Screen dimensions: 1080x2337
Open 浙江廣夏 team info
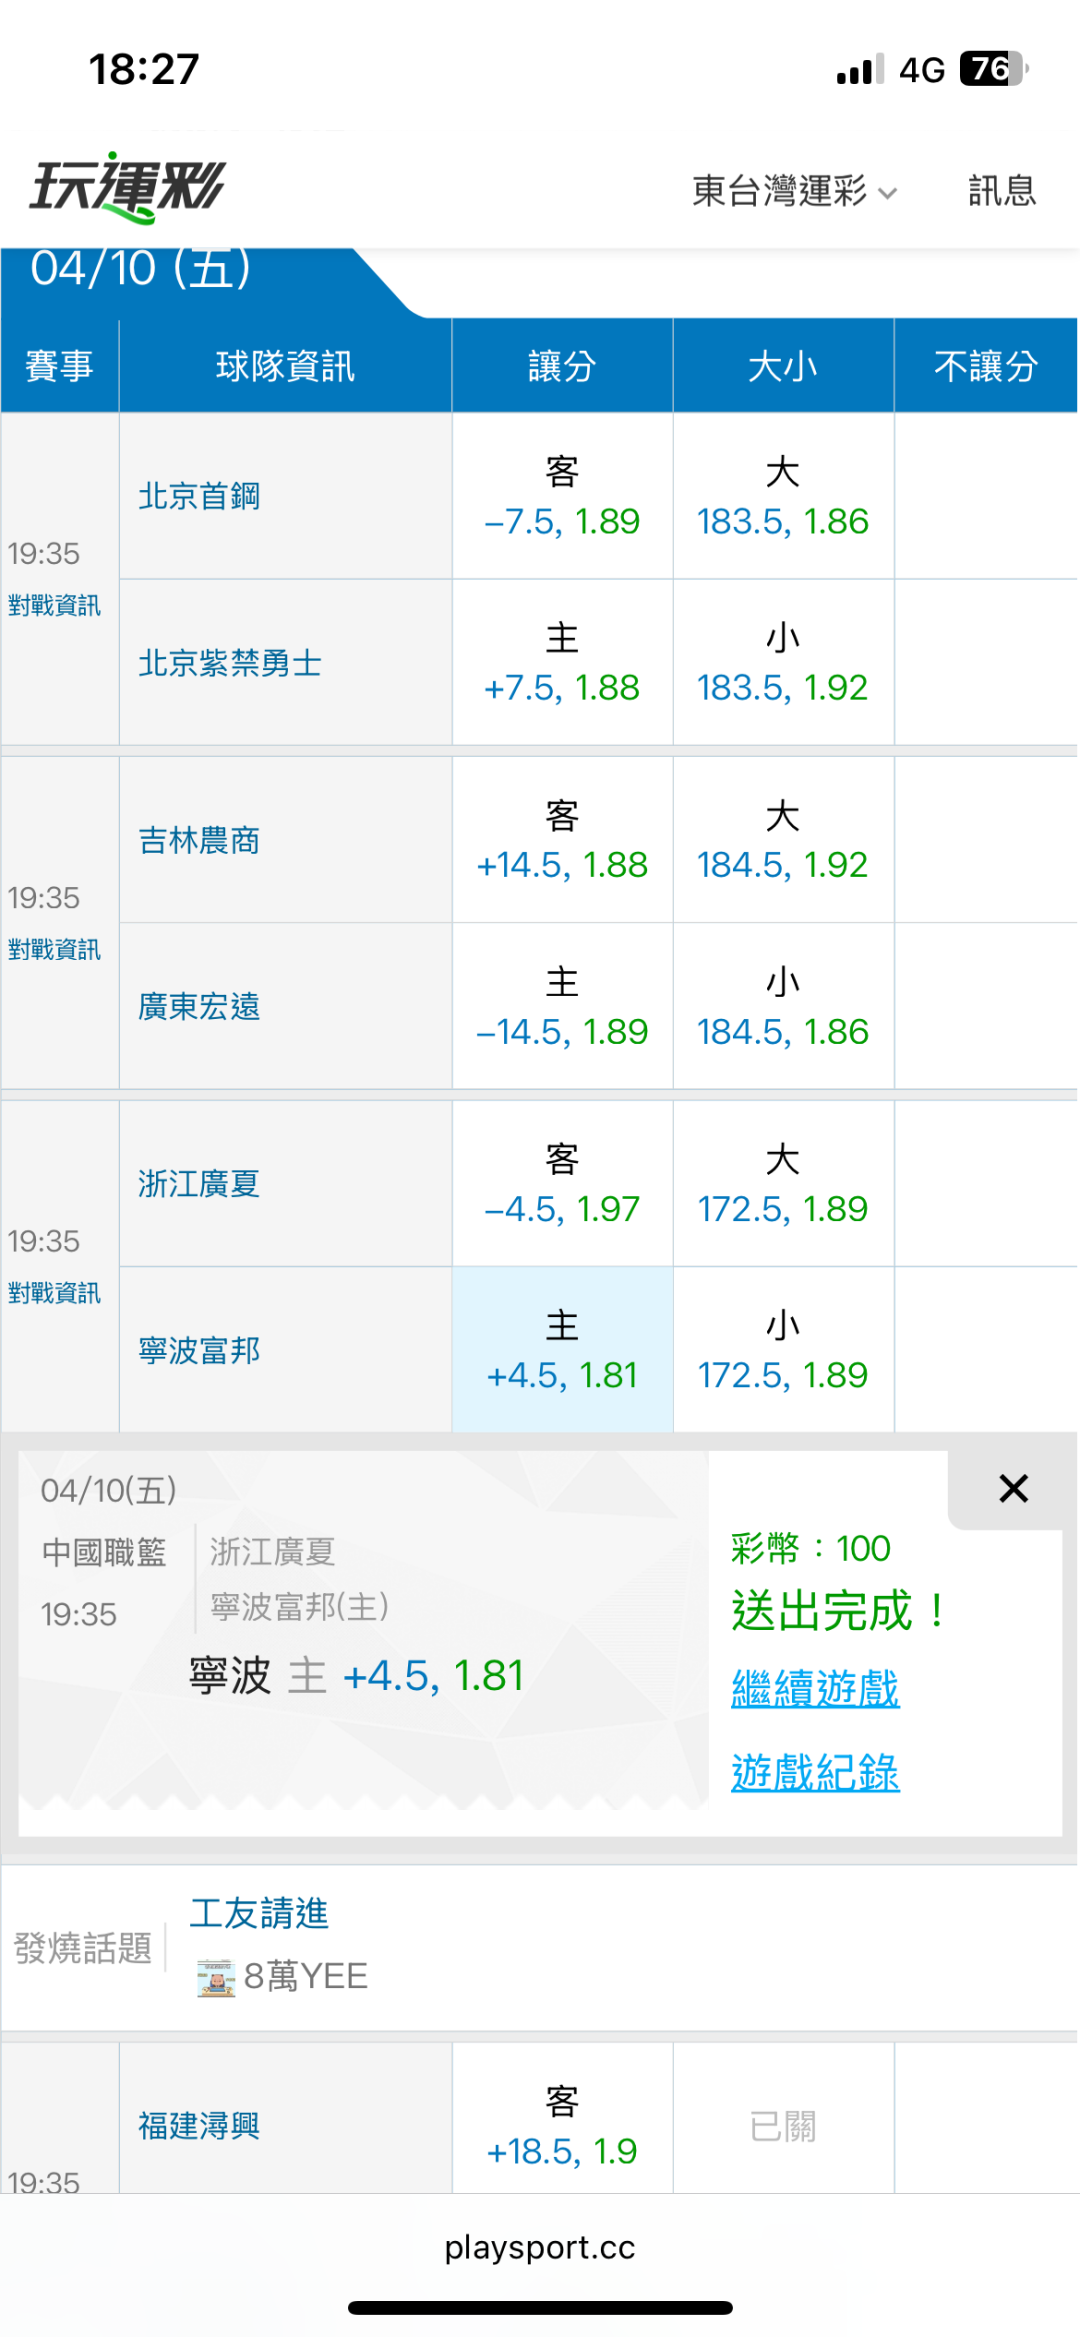coord(199,1184)
